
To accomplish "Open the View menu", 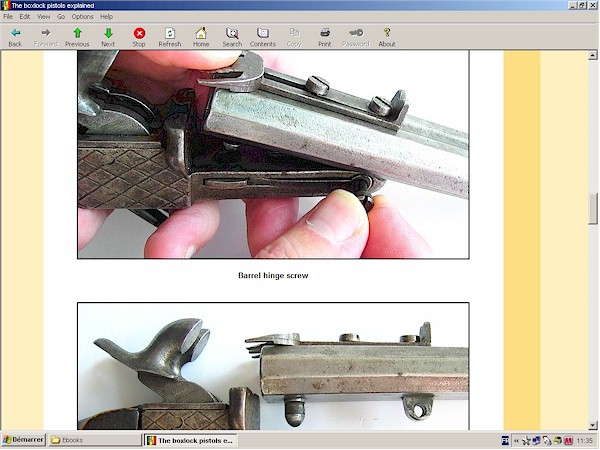I will pyautogui.click(x=43, y=16).
